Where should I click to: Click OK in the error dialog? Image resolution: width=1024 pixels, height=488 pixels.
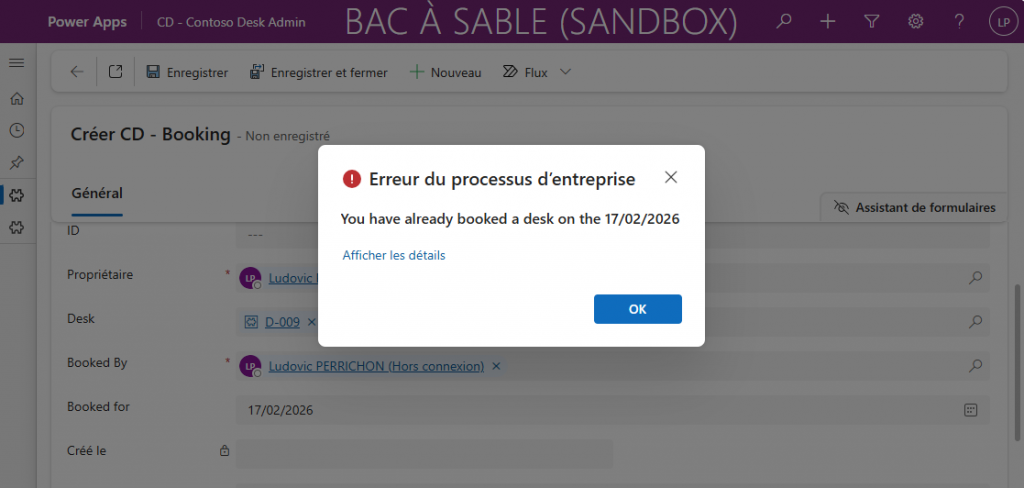click(637, 309)
